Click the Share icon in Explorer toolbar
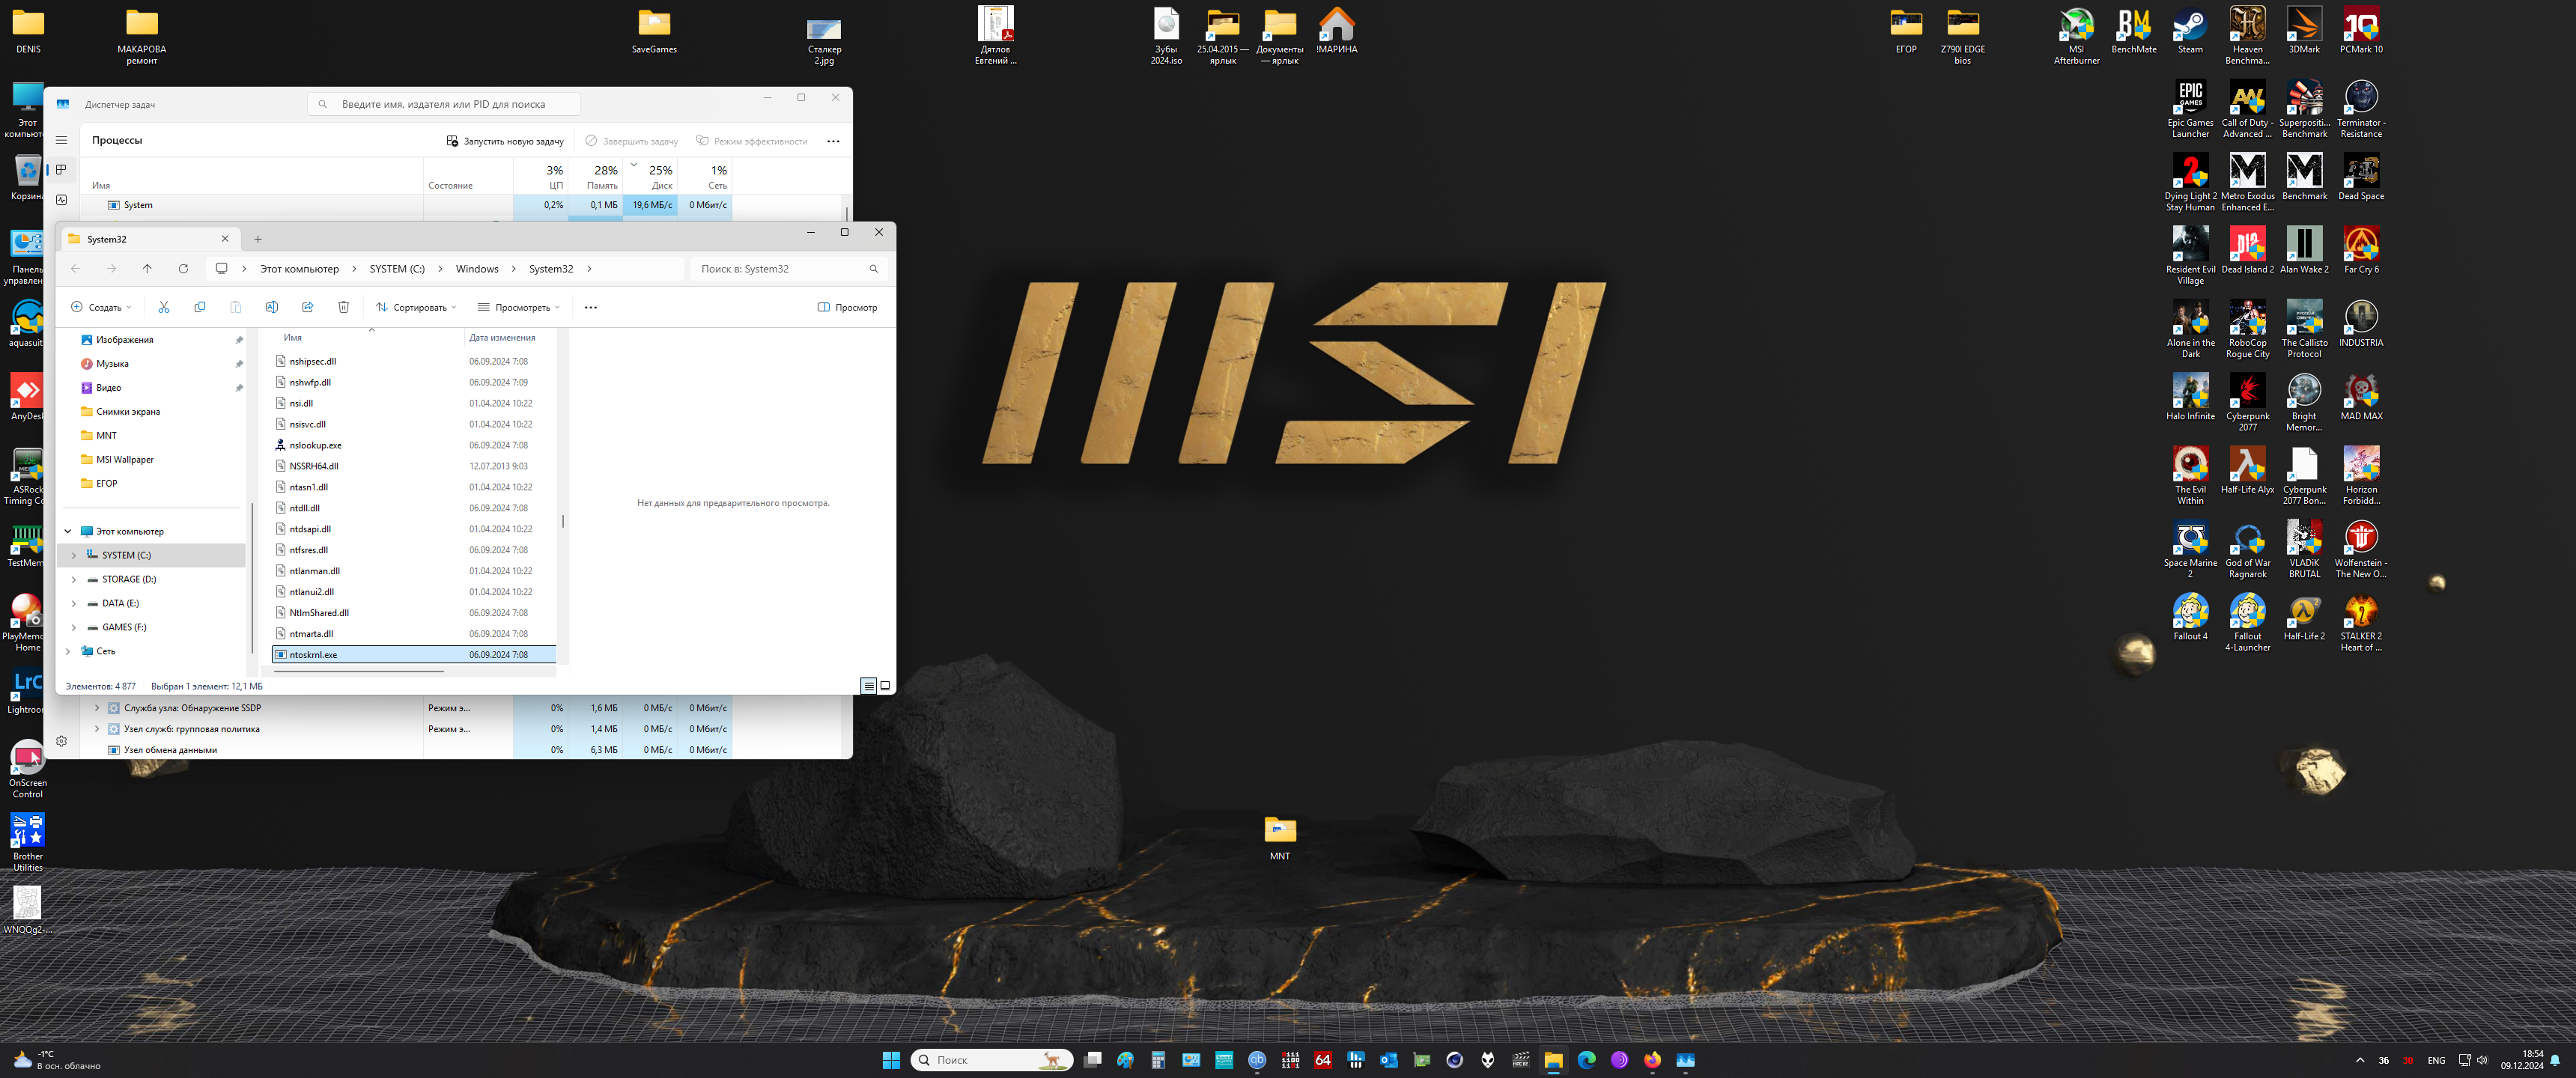 (308, 307)
